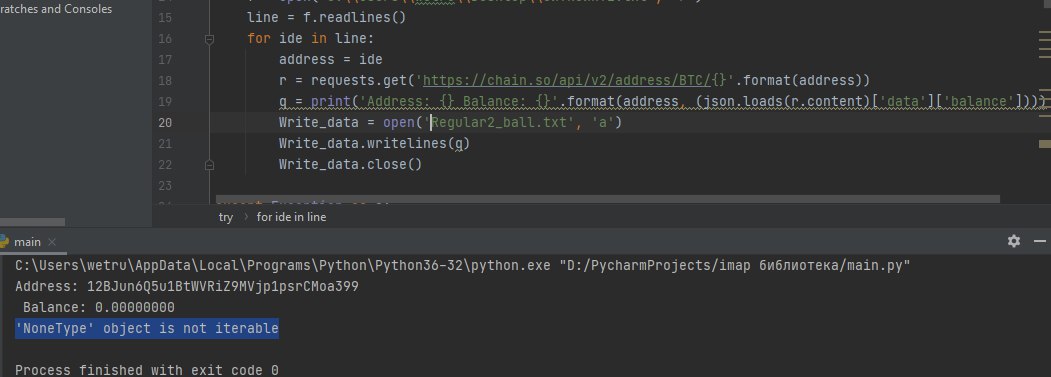
Task: Click the project panel horizontal scrollbar
Action: (32, 222)
